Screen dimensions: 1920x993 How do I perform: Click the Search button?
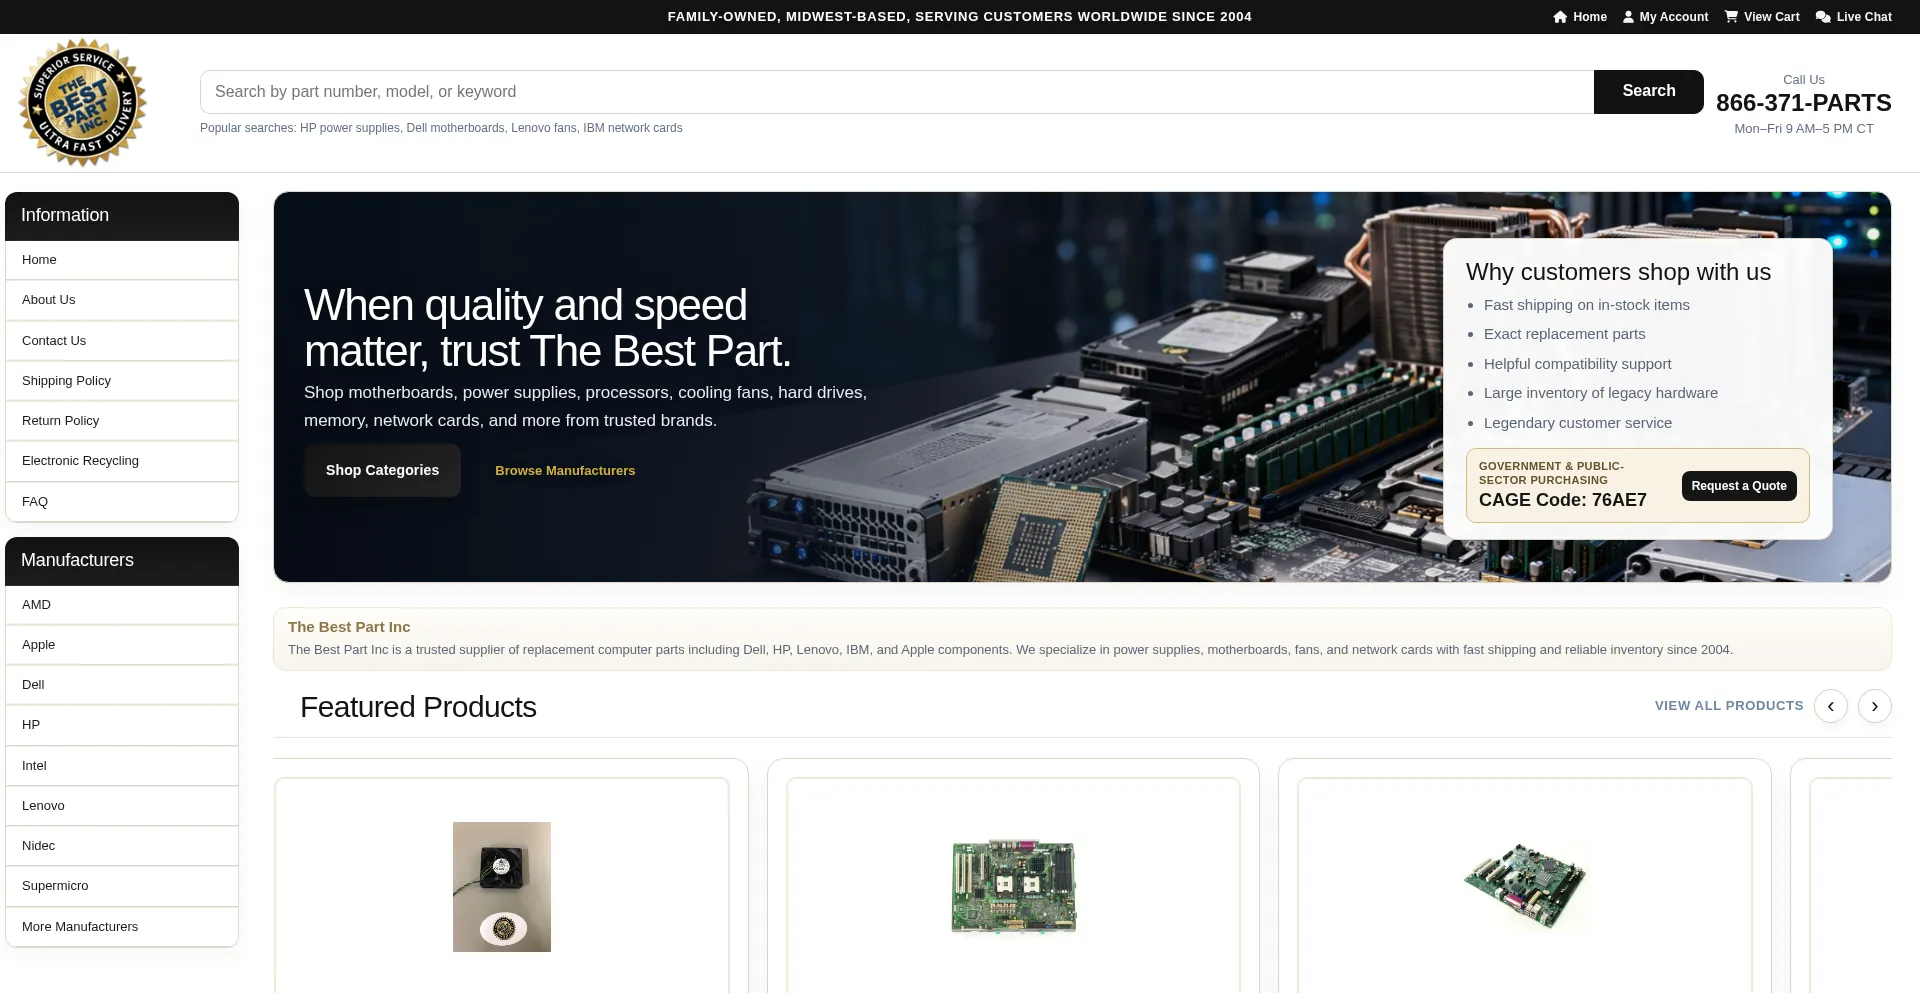(1649, 92)
